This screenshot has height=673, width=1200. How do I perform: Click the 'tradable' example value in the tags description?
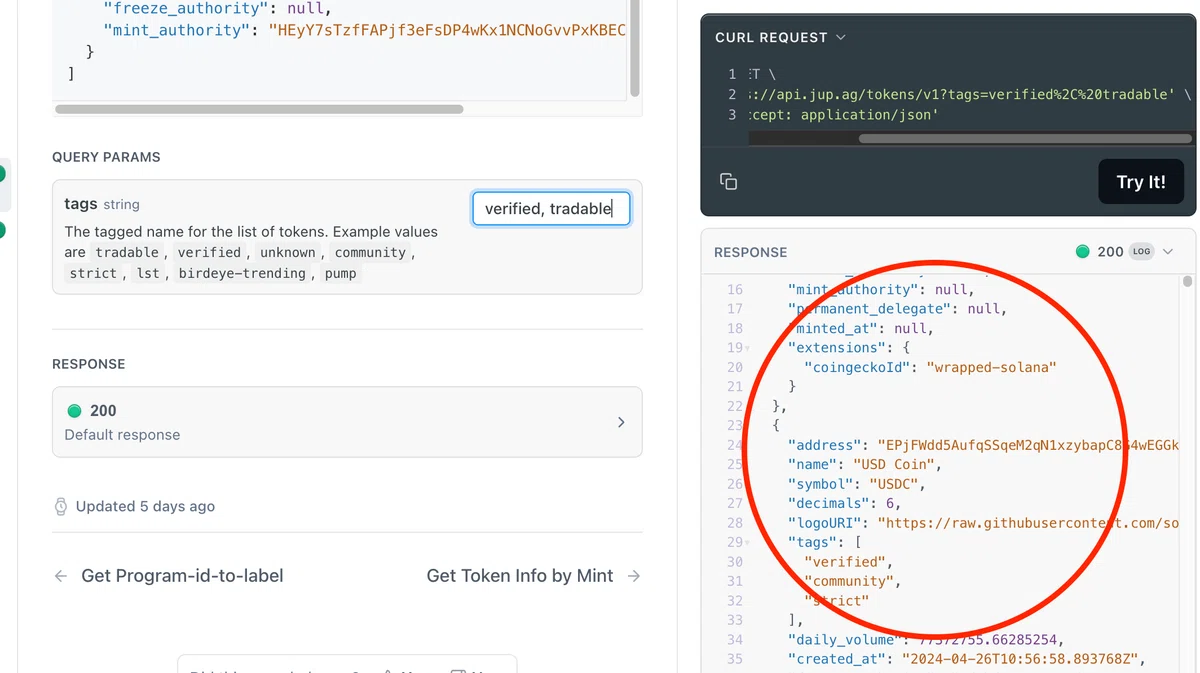127,253
